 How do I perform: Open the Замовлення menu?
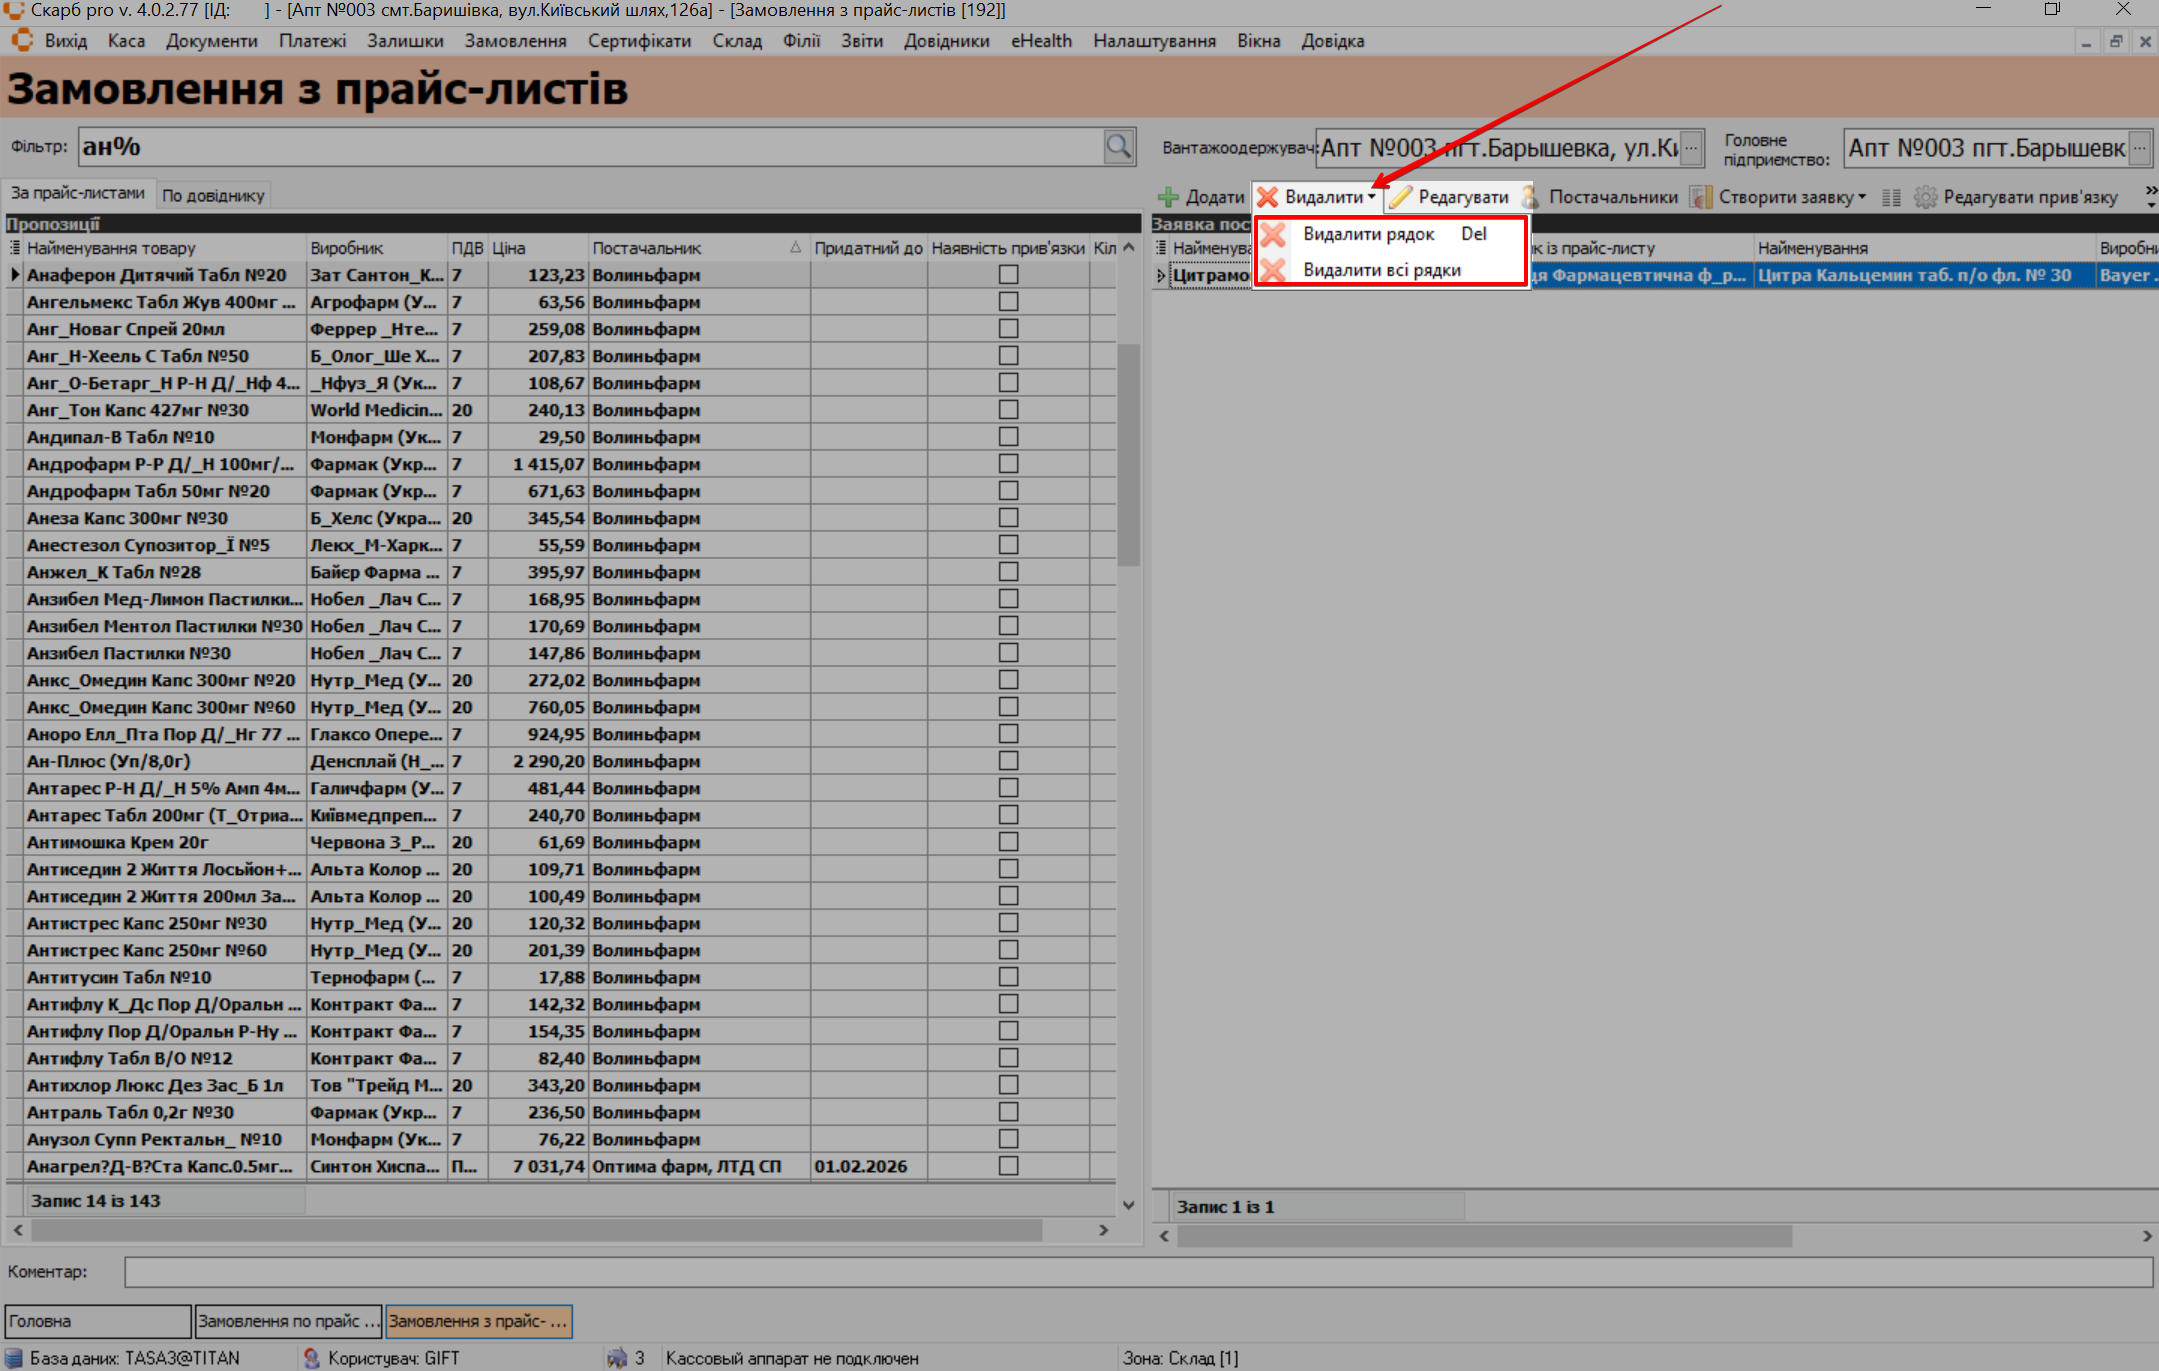pos(515,41)
